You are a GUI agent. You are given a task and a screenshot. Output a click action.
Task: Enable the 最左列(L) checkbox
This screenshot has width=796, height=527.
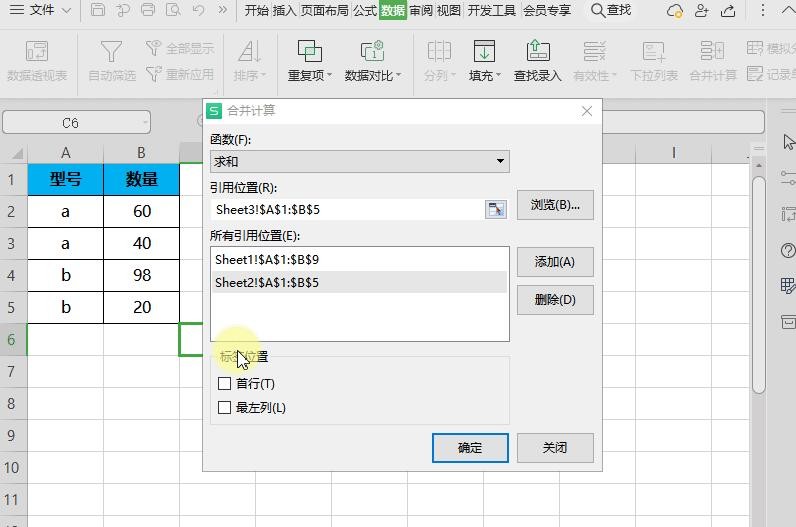(224, 407)
